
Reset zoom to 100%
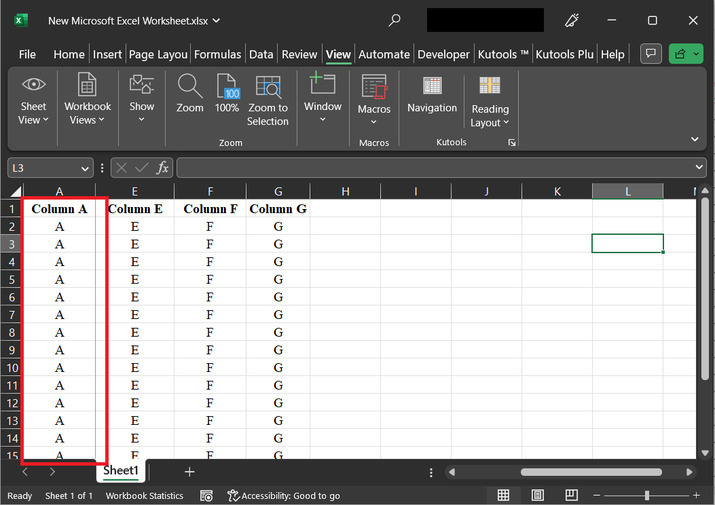pos(227,94)
